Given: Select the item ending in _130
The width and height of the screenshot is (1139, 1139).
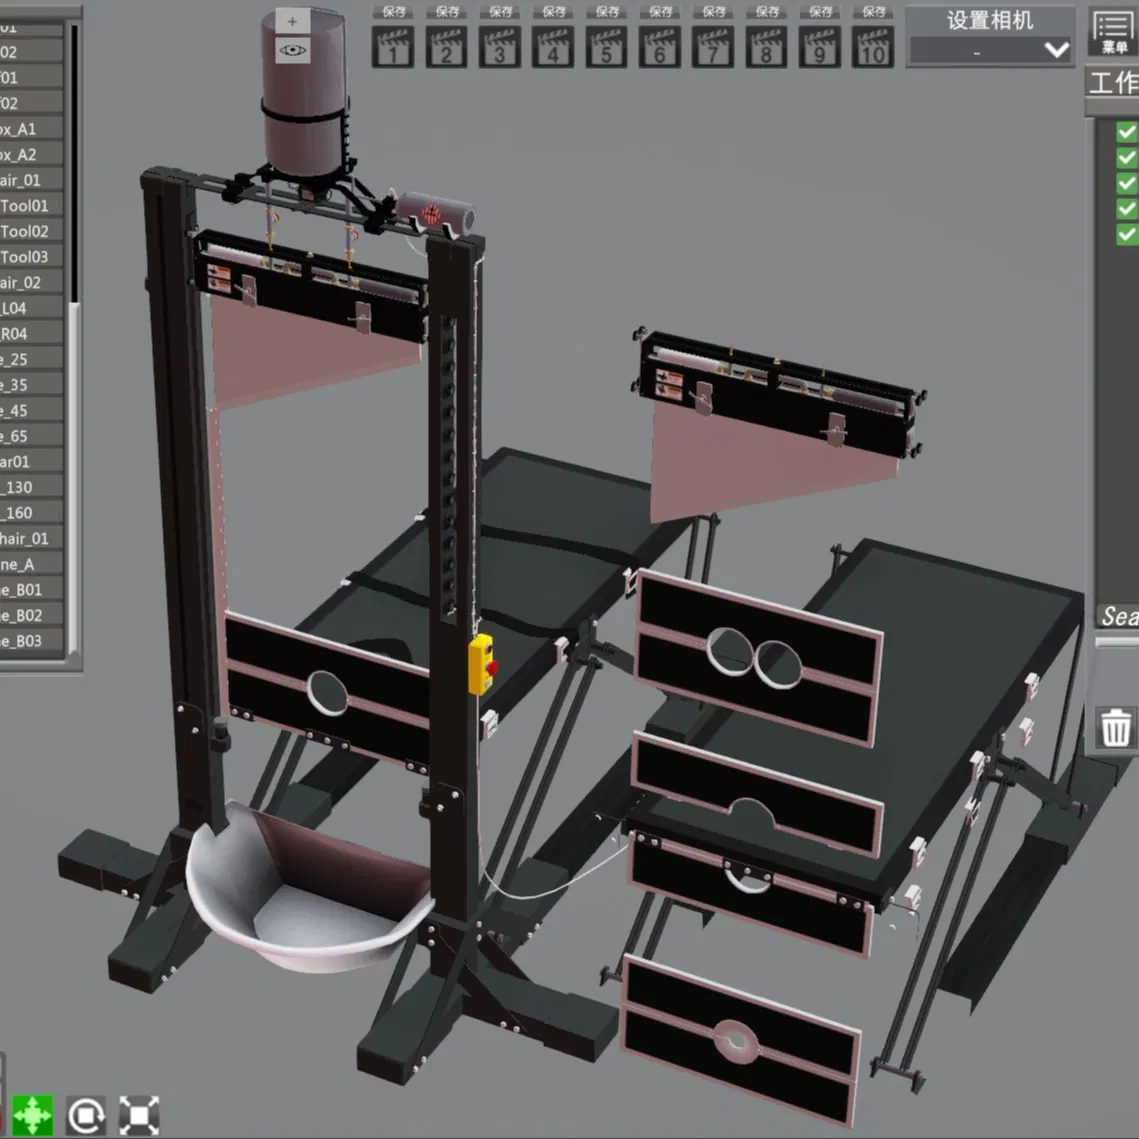Looking at the screenshot, I should coord(31,487).
